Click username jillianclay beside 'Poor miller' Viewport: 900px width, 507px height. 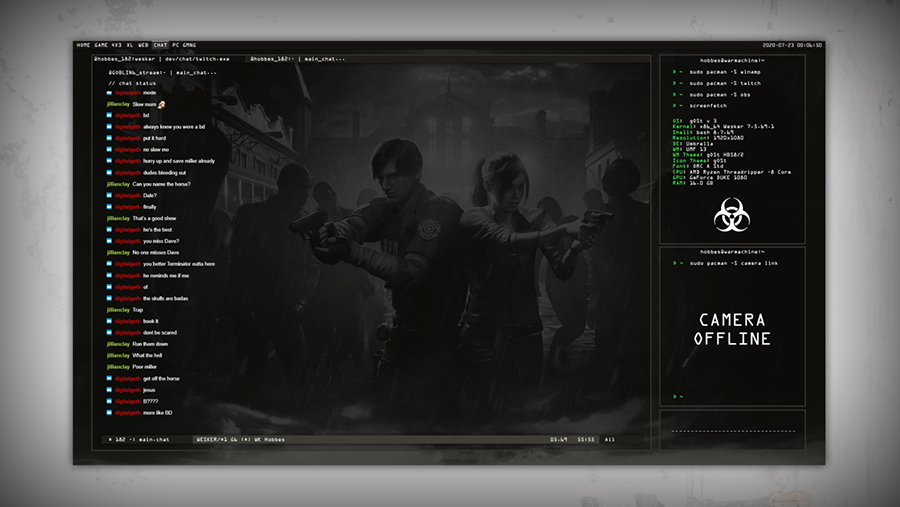tap(118, 367)
